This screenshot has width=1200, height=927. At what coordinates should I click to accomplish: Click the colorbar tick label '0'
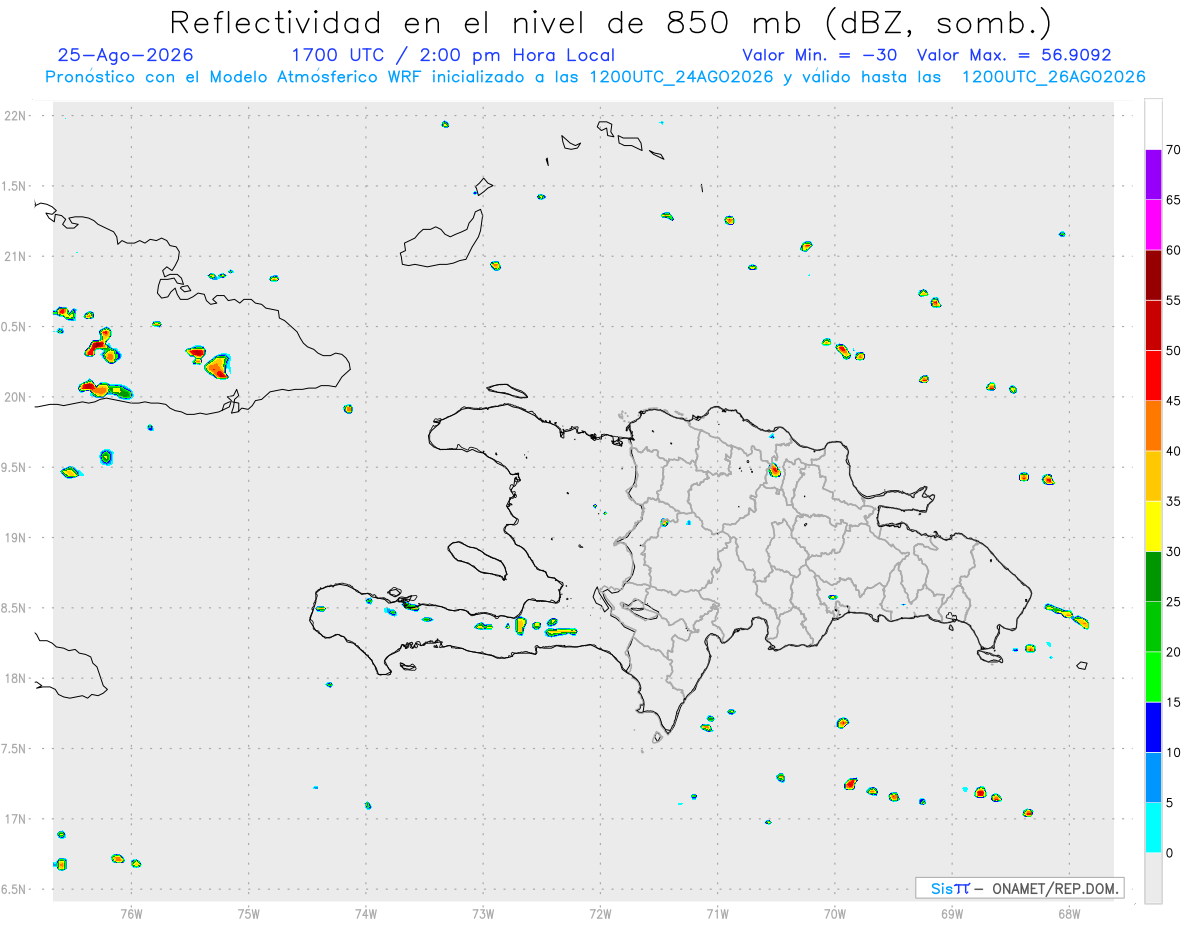coord(1169,853)
